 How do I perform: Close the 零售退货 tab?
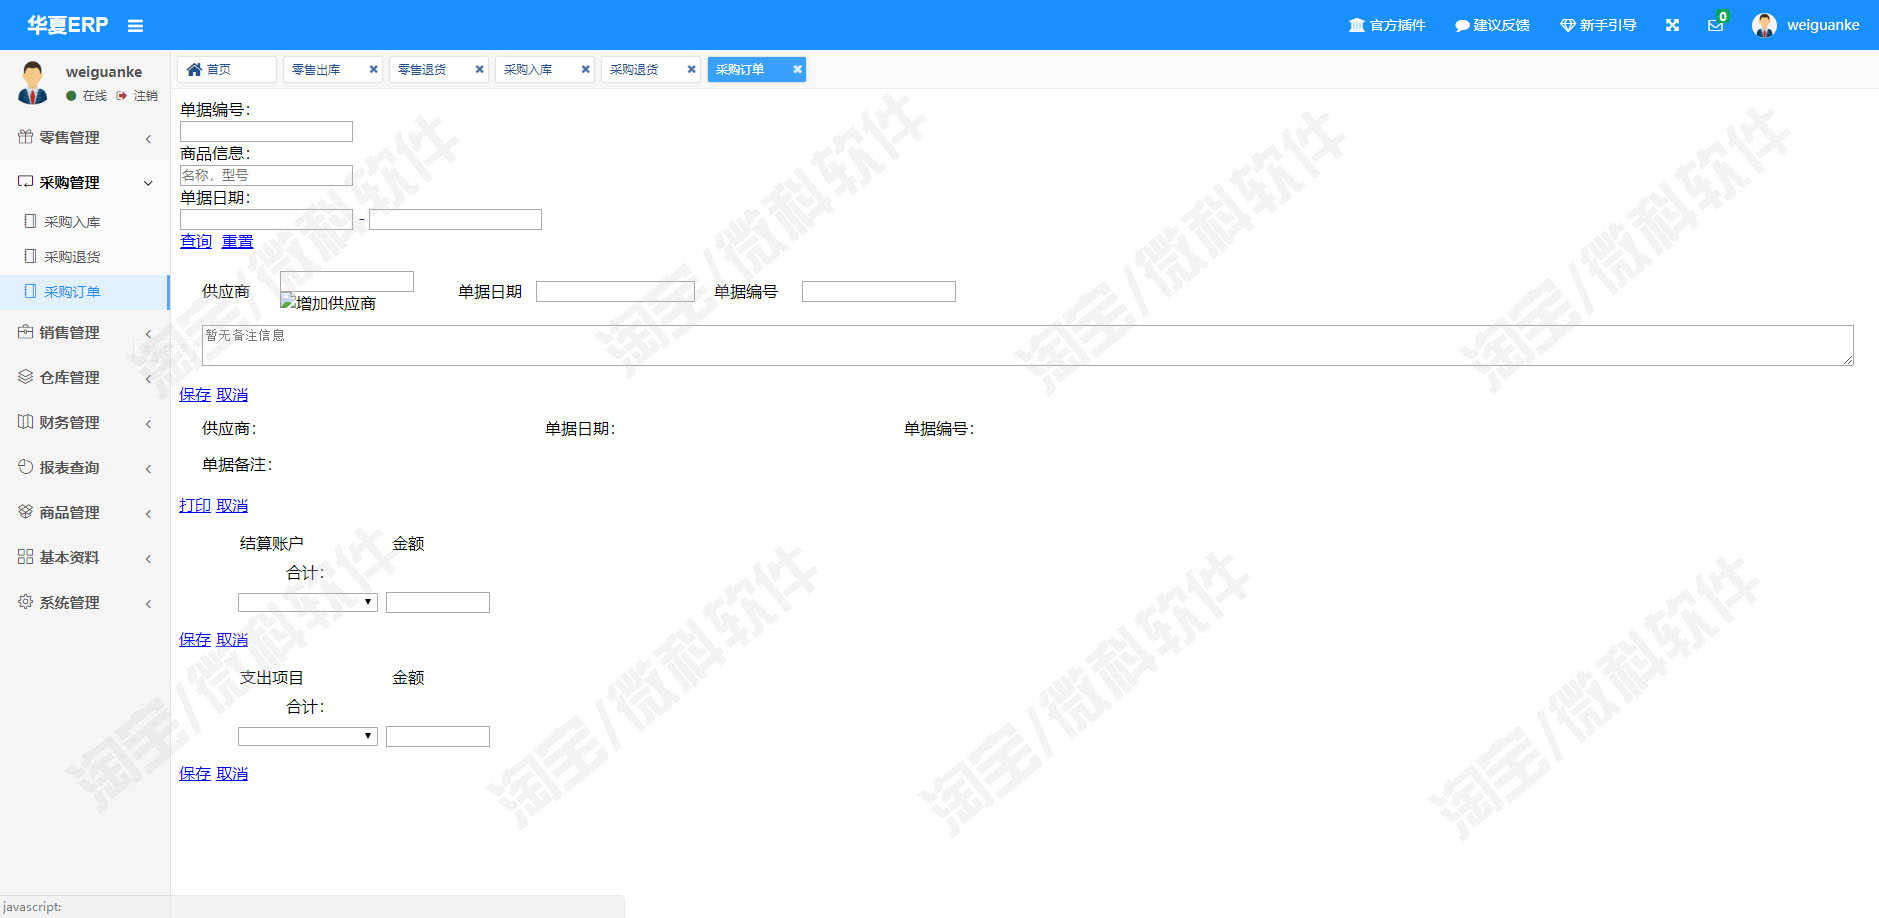click(x=479, y=69)
